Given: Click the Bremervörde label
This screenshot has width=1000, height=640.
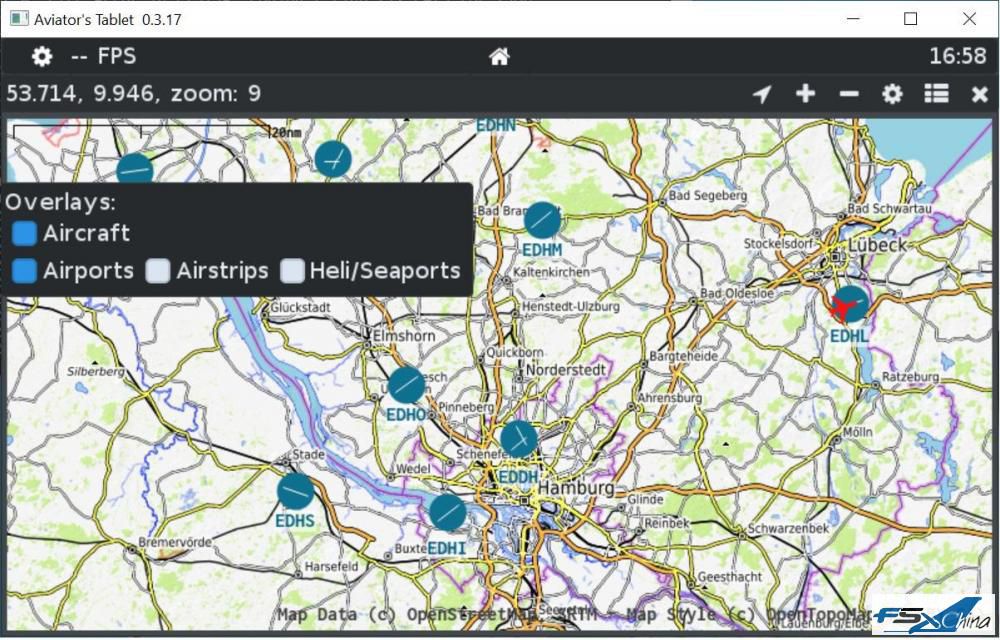Looking at the screenshot, I should click(175, 542).
